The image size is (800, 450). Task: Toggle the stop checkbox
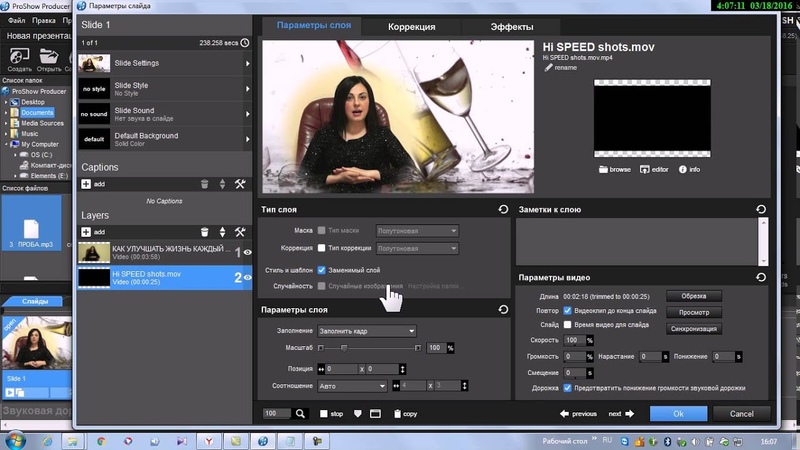click(323, 414)
